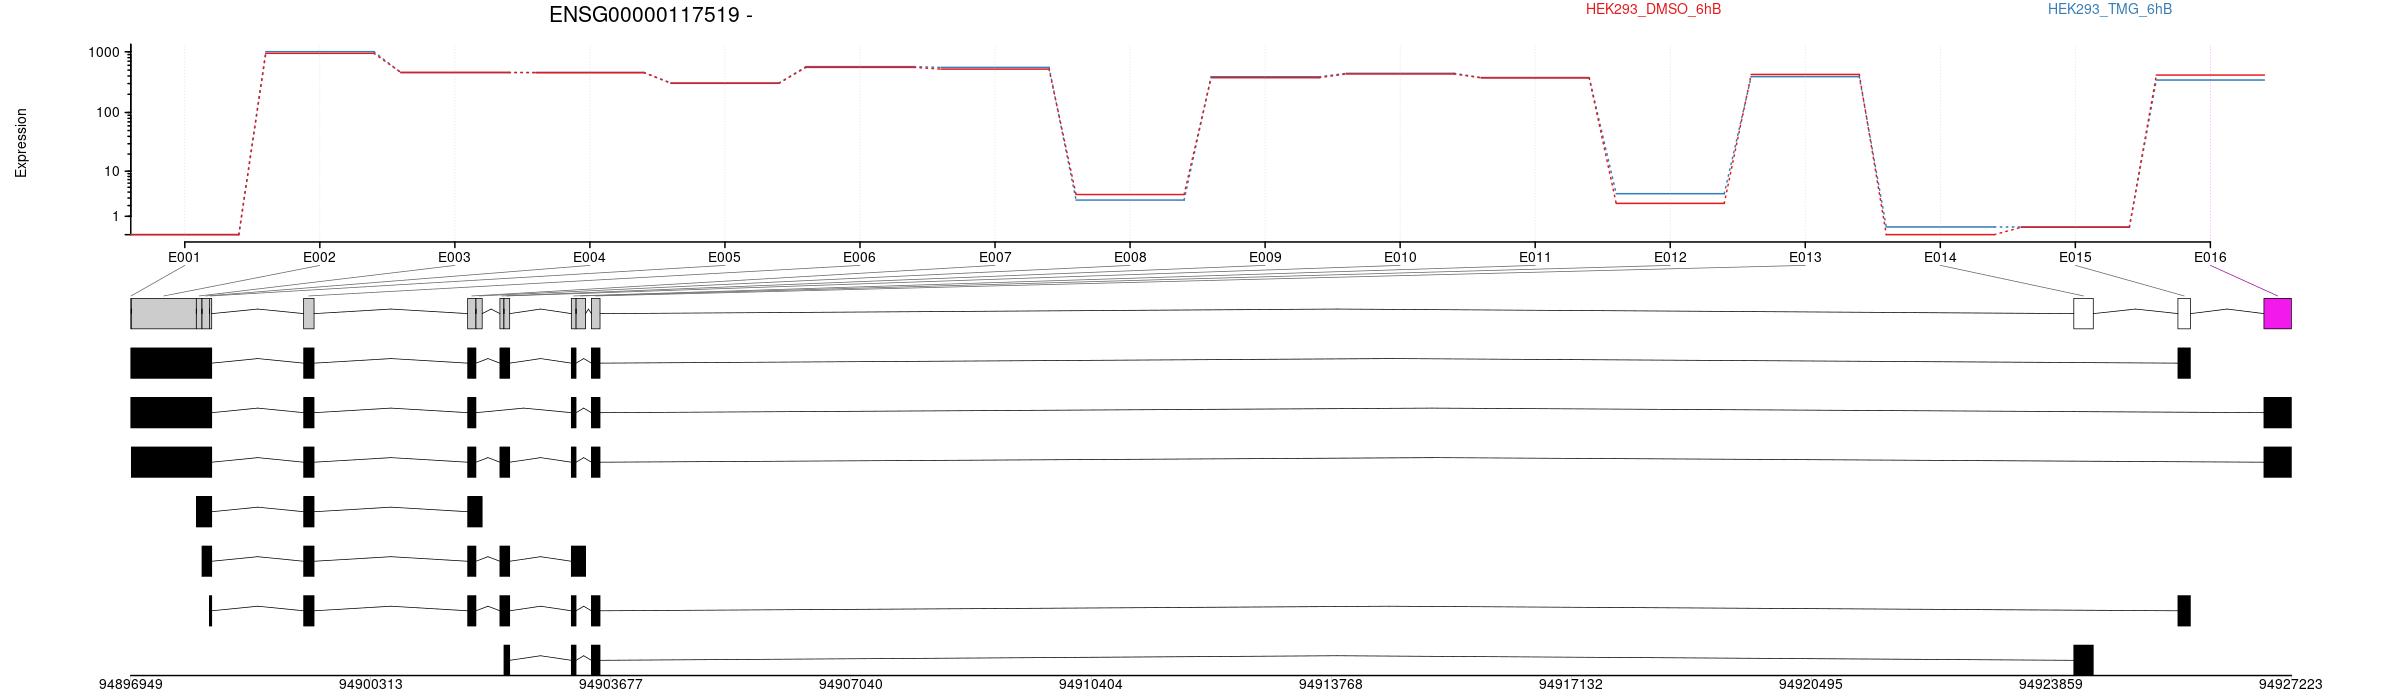Viewport: 2400px width, 700px height.
Task: Click the exon label E009
Action: pyautogui.click(x=1265, y=257)
